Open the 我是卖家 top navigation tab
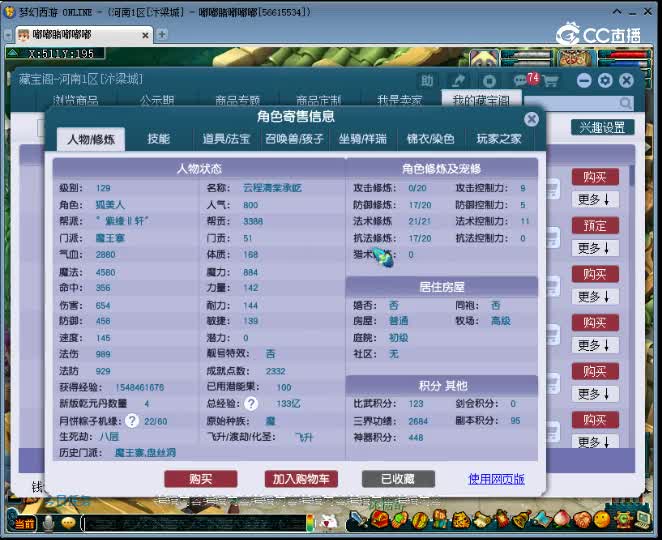662x540 pixels. coord(399,100)
